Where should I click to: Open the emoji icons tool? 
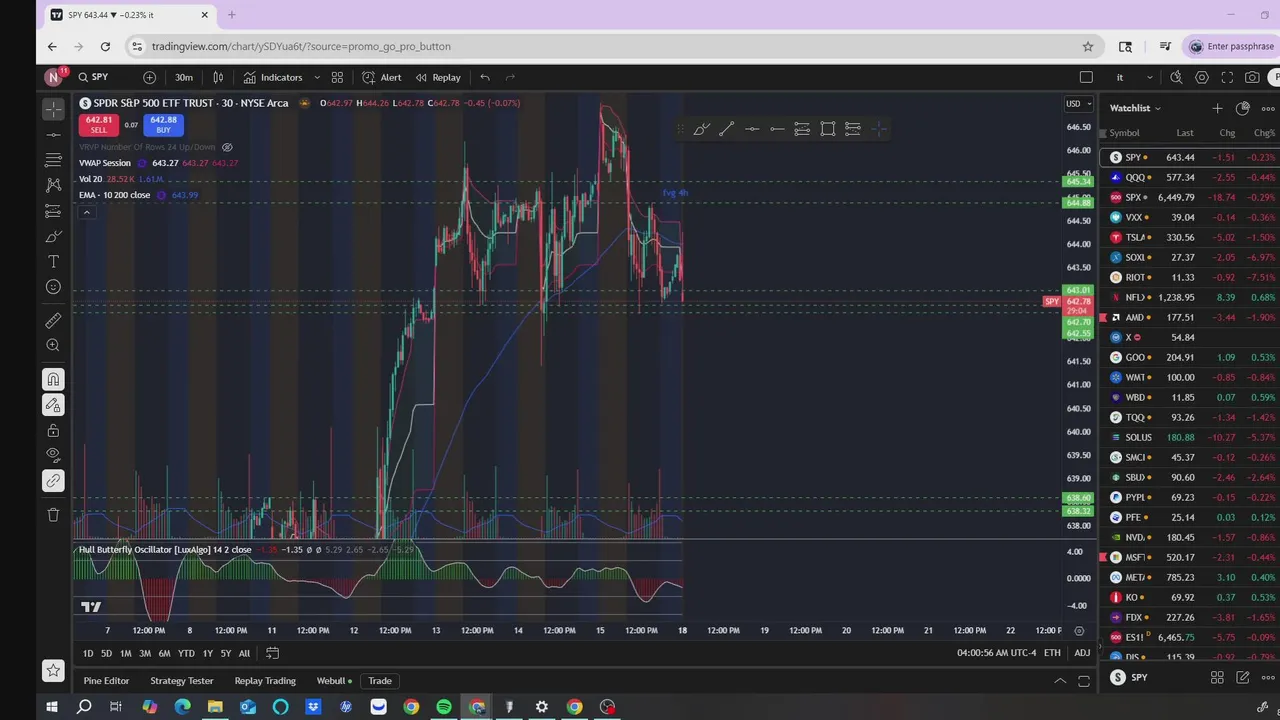coord(53,287)
